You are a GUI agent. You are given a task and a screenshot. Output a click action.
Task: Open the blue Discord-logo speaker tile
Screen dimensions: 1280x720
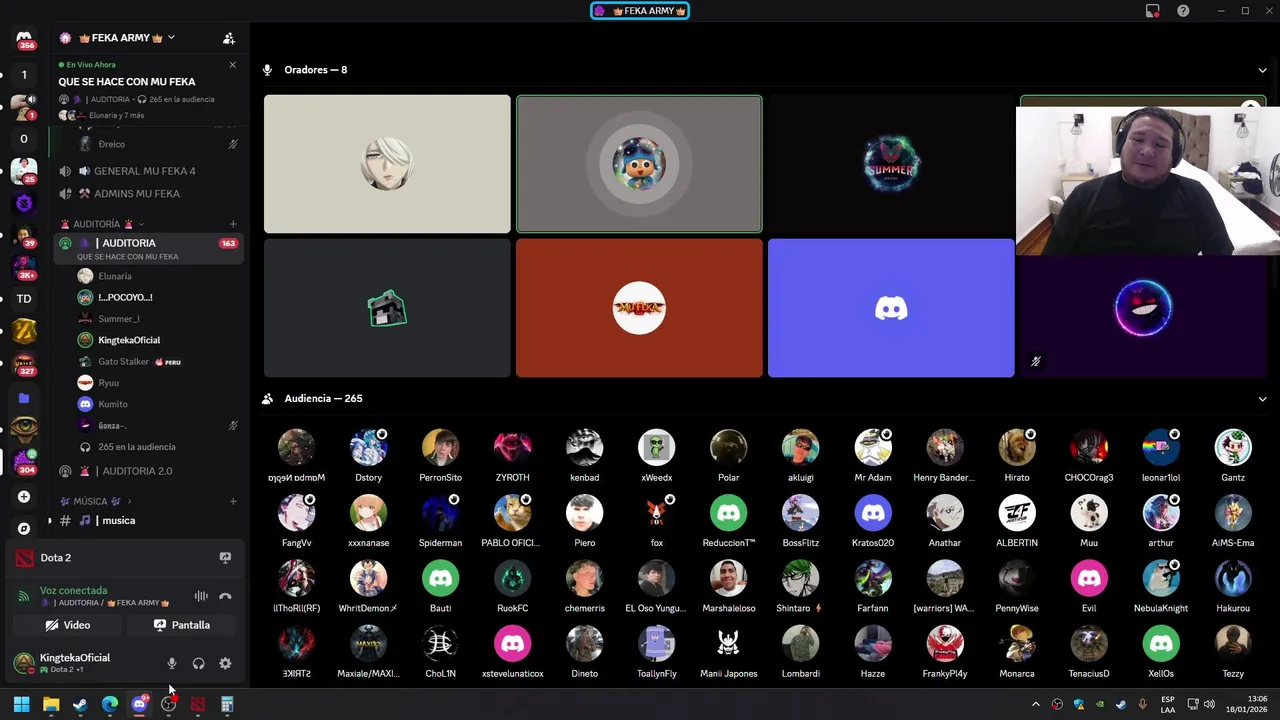click(x=891, y=308)
